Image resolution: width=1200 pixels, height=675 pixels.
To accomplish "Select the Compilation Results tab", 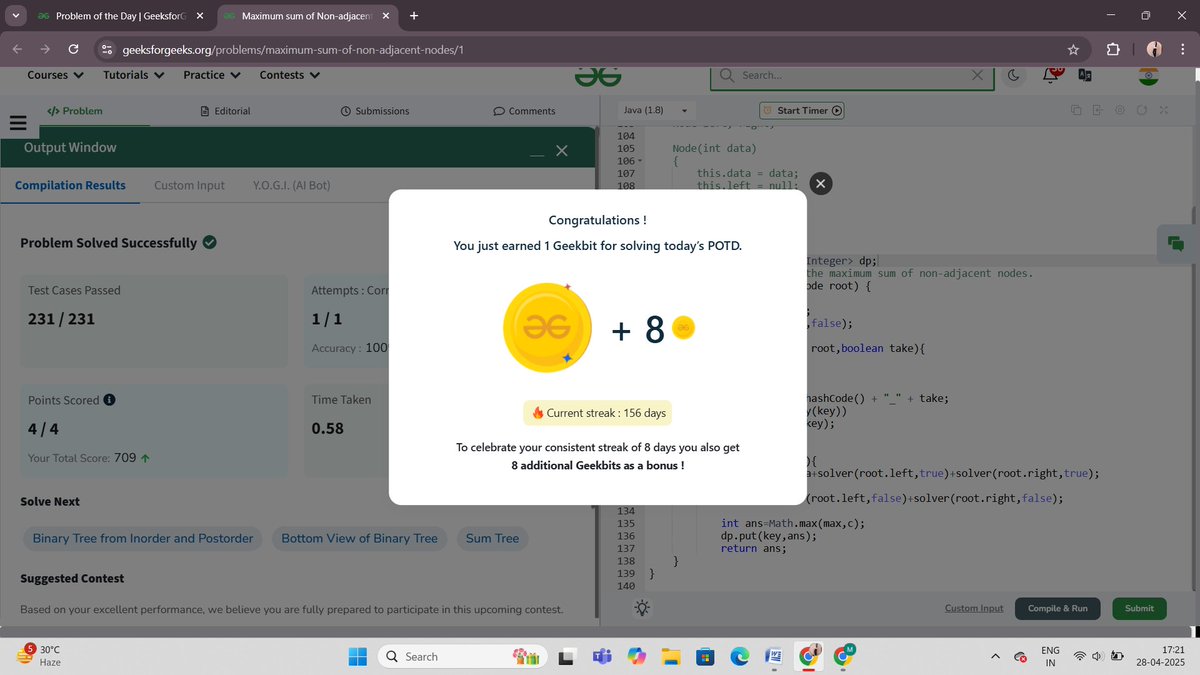I will [x=70, y=185].
